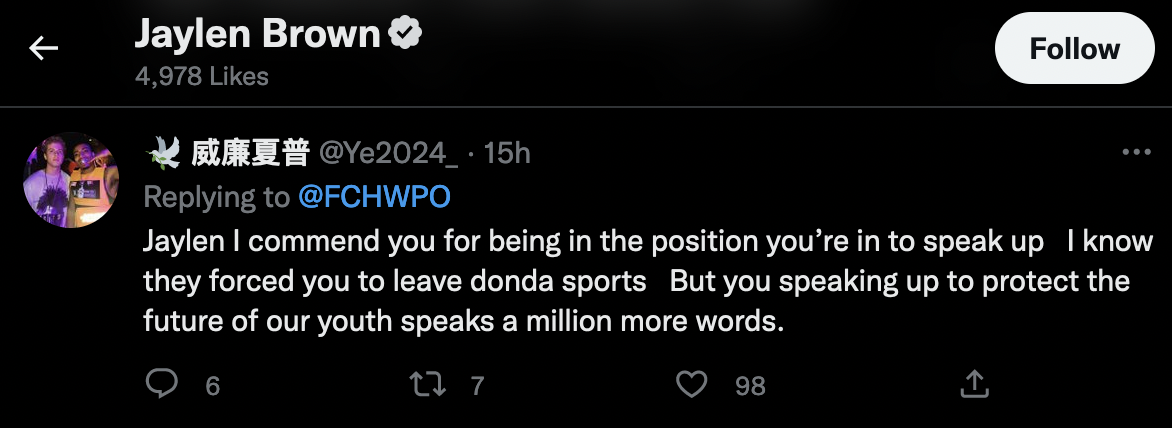This screenshot has height=428, width=1172.
Task: Click the reply speech bubble icon
Action: (162, 384)
